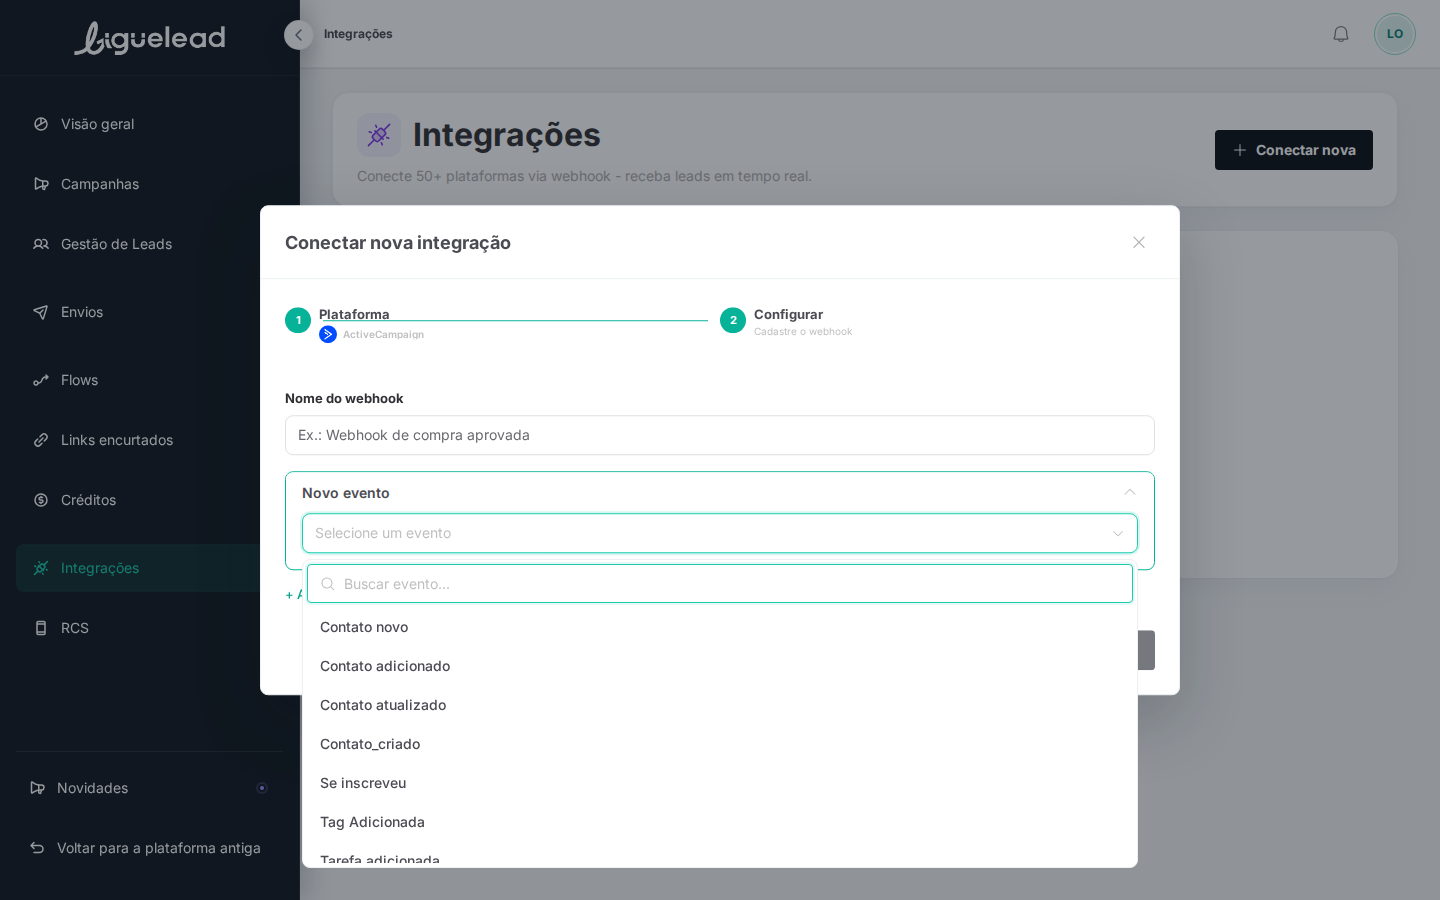Click the Integrações plug icon in sidebar
This screenshot has height=900, width=1440.
pyautogui.click(x=41, y=568)
